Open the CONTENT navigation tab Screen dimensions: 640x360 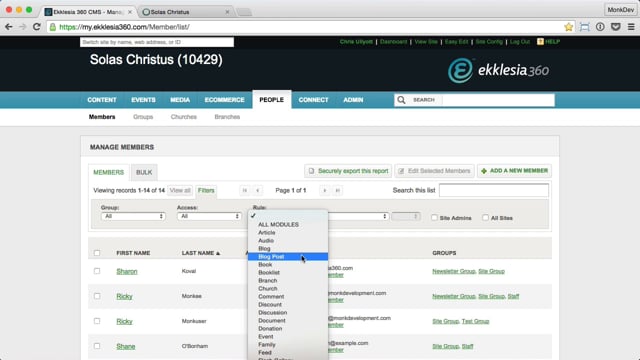click(x=102, y=100)
